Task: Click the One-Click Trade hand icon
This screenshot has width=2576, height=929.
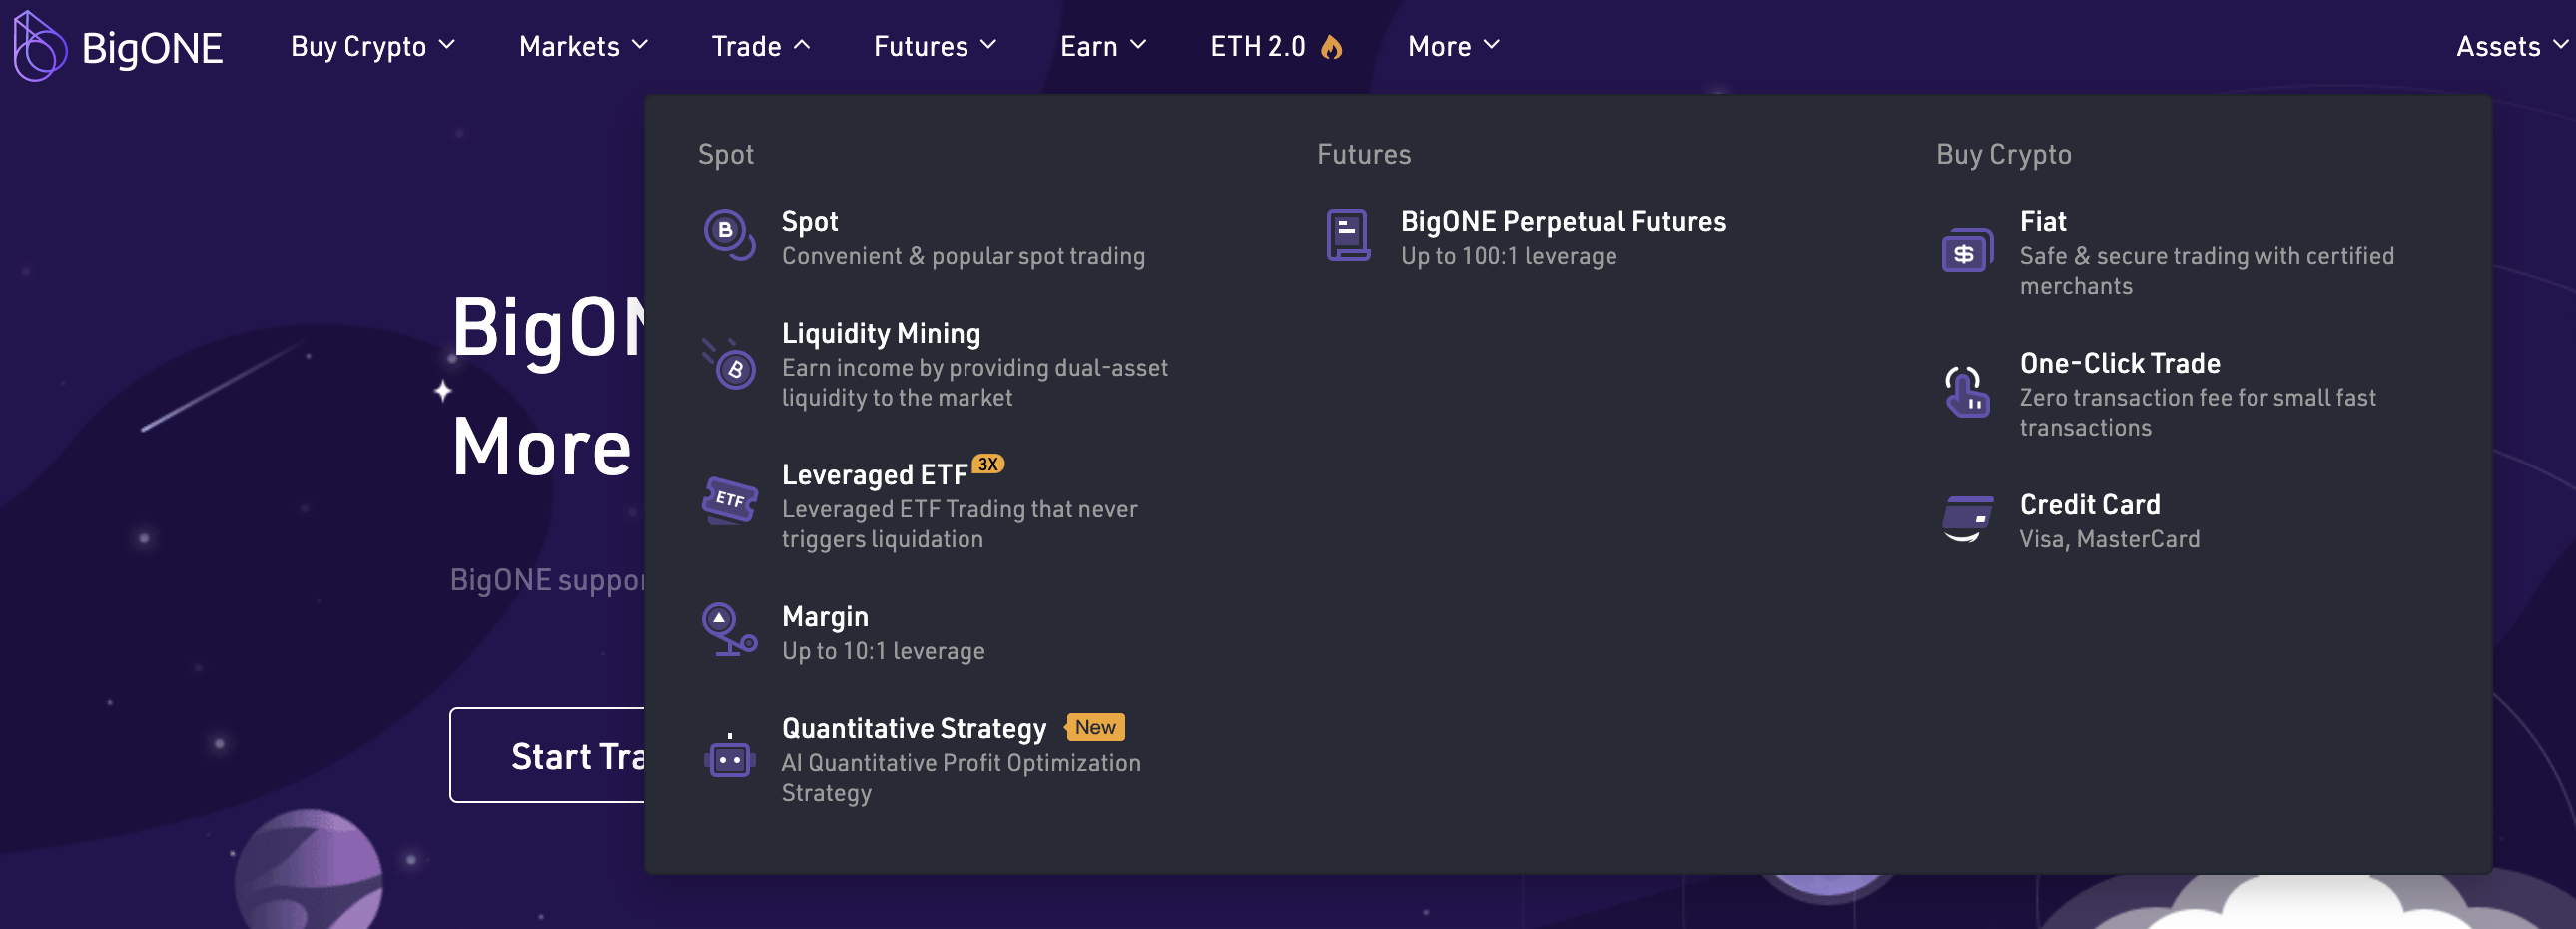Action: click(1966, 391)
